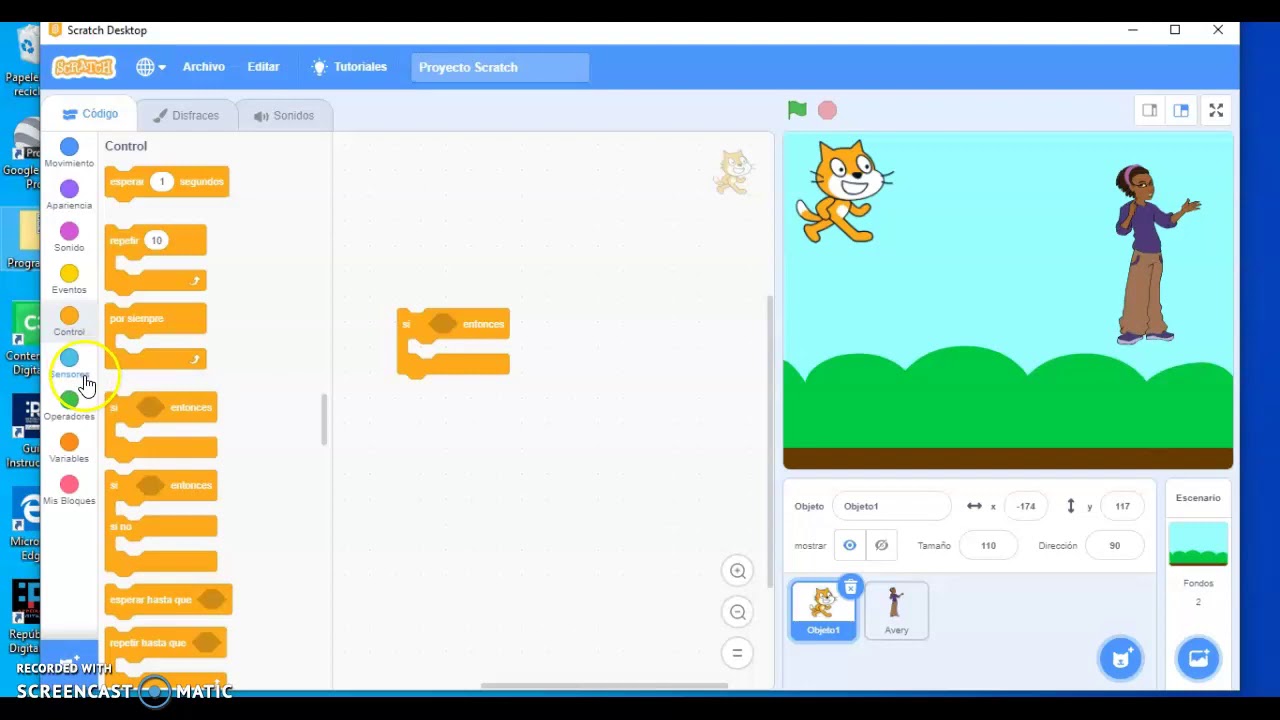Zoom in on the code workspace
This screenshot has height=720, width=1280.
point(738,571)
